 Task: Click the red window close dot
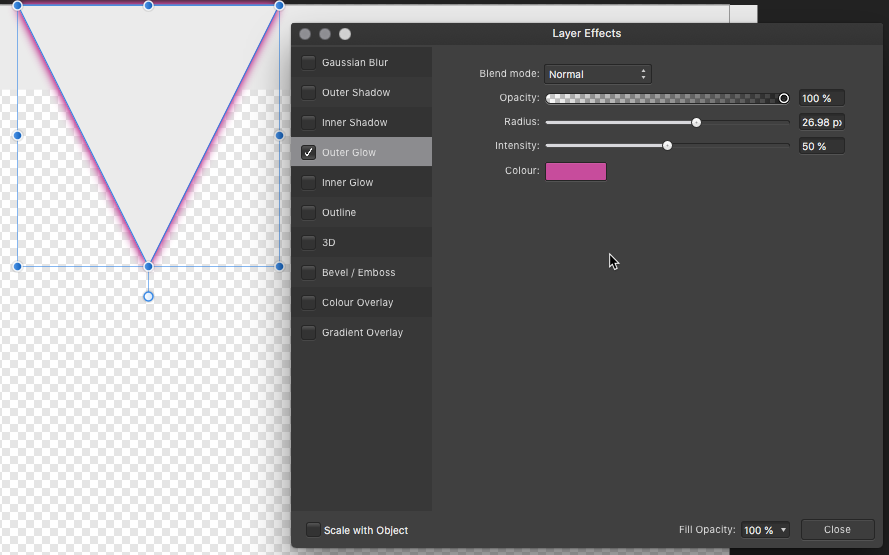(305, 34)
